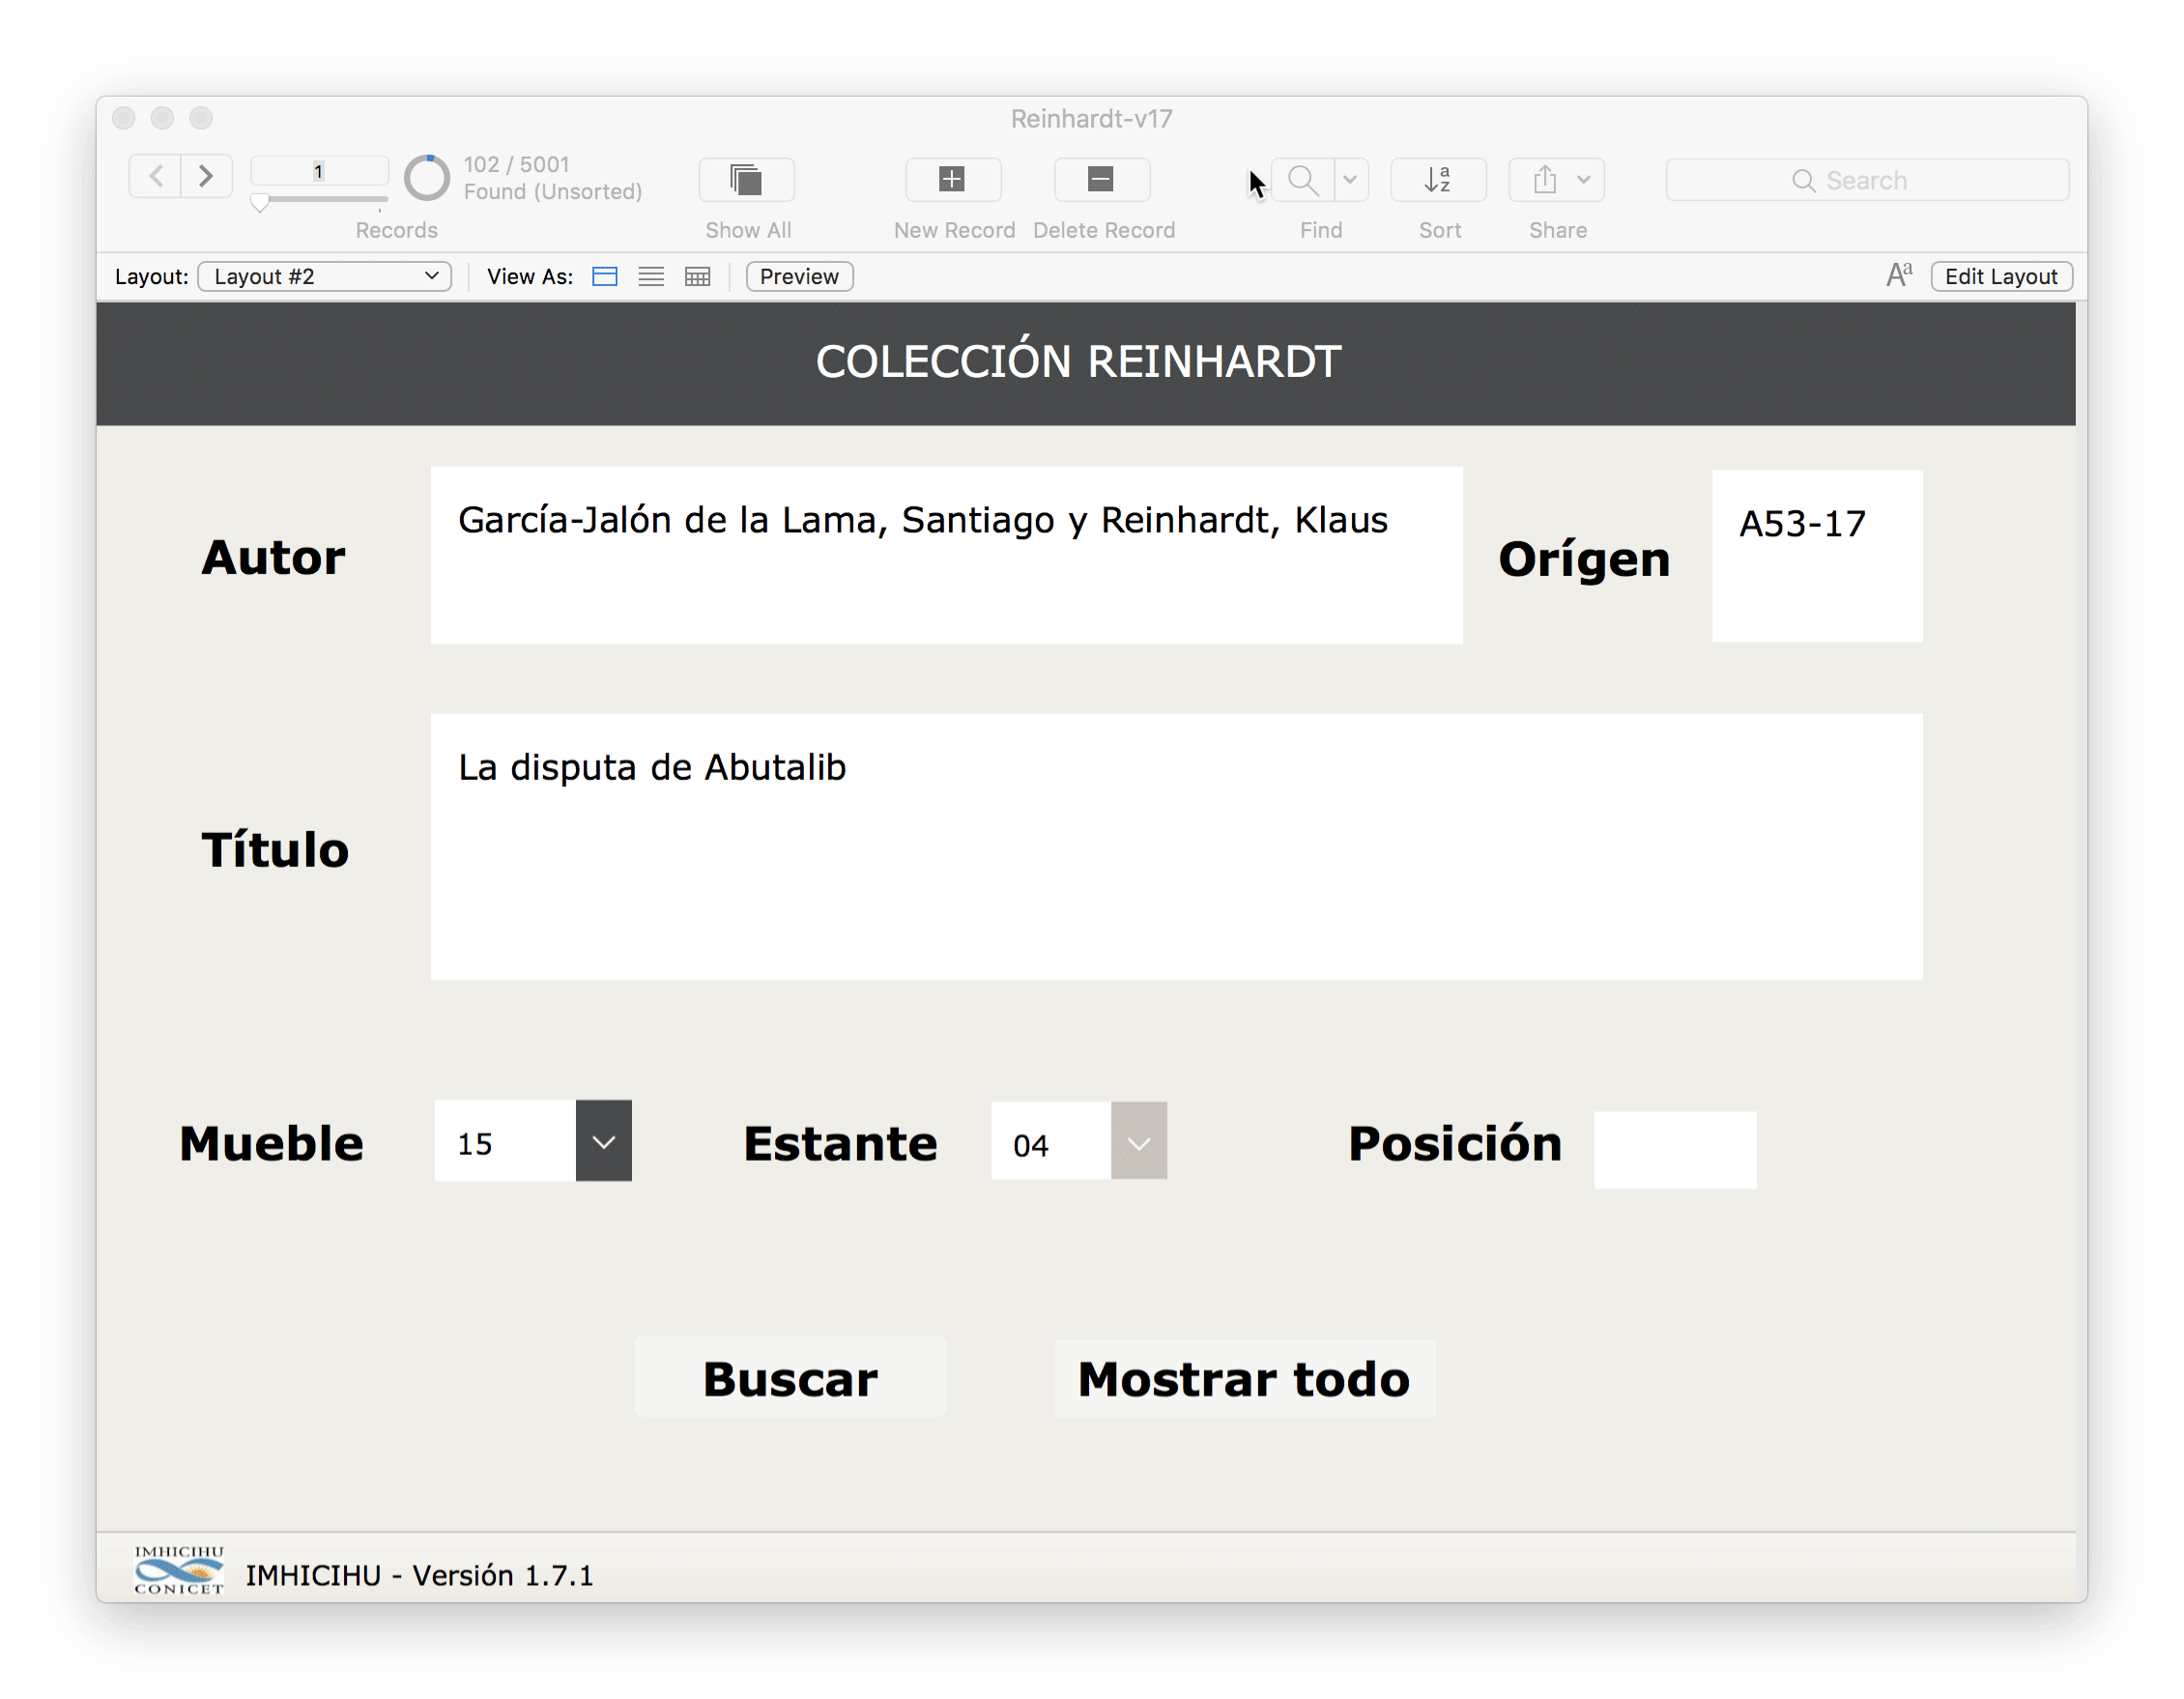This screenshot has height=1699, width=2184.
Task: Open the Layout #2 dropdown
Action: tap(325, 277)
